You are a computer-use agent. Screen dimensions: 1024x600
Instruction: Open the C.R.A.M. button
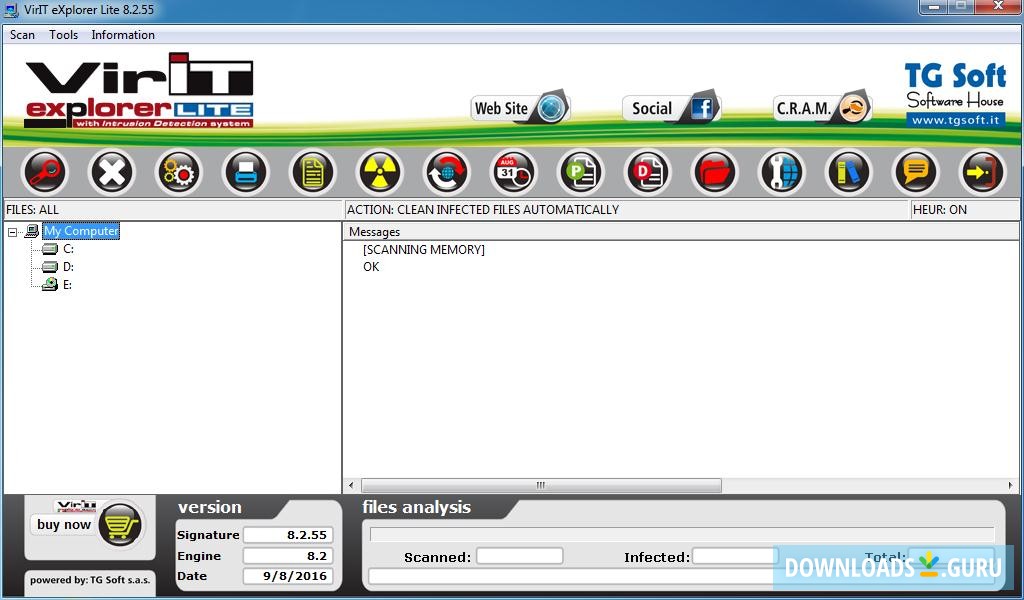(823, 108)
